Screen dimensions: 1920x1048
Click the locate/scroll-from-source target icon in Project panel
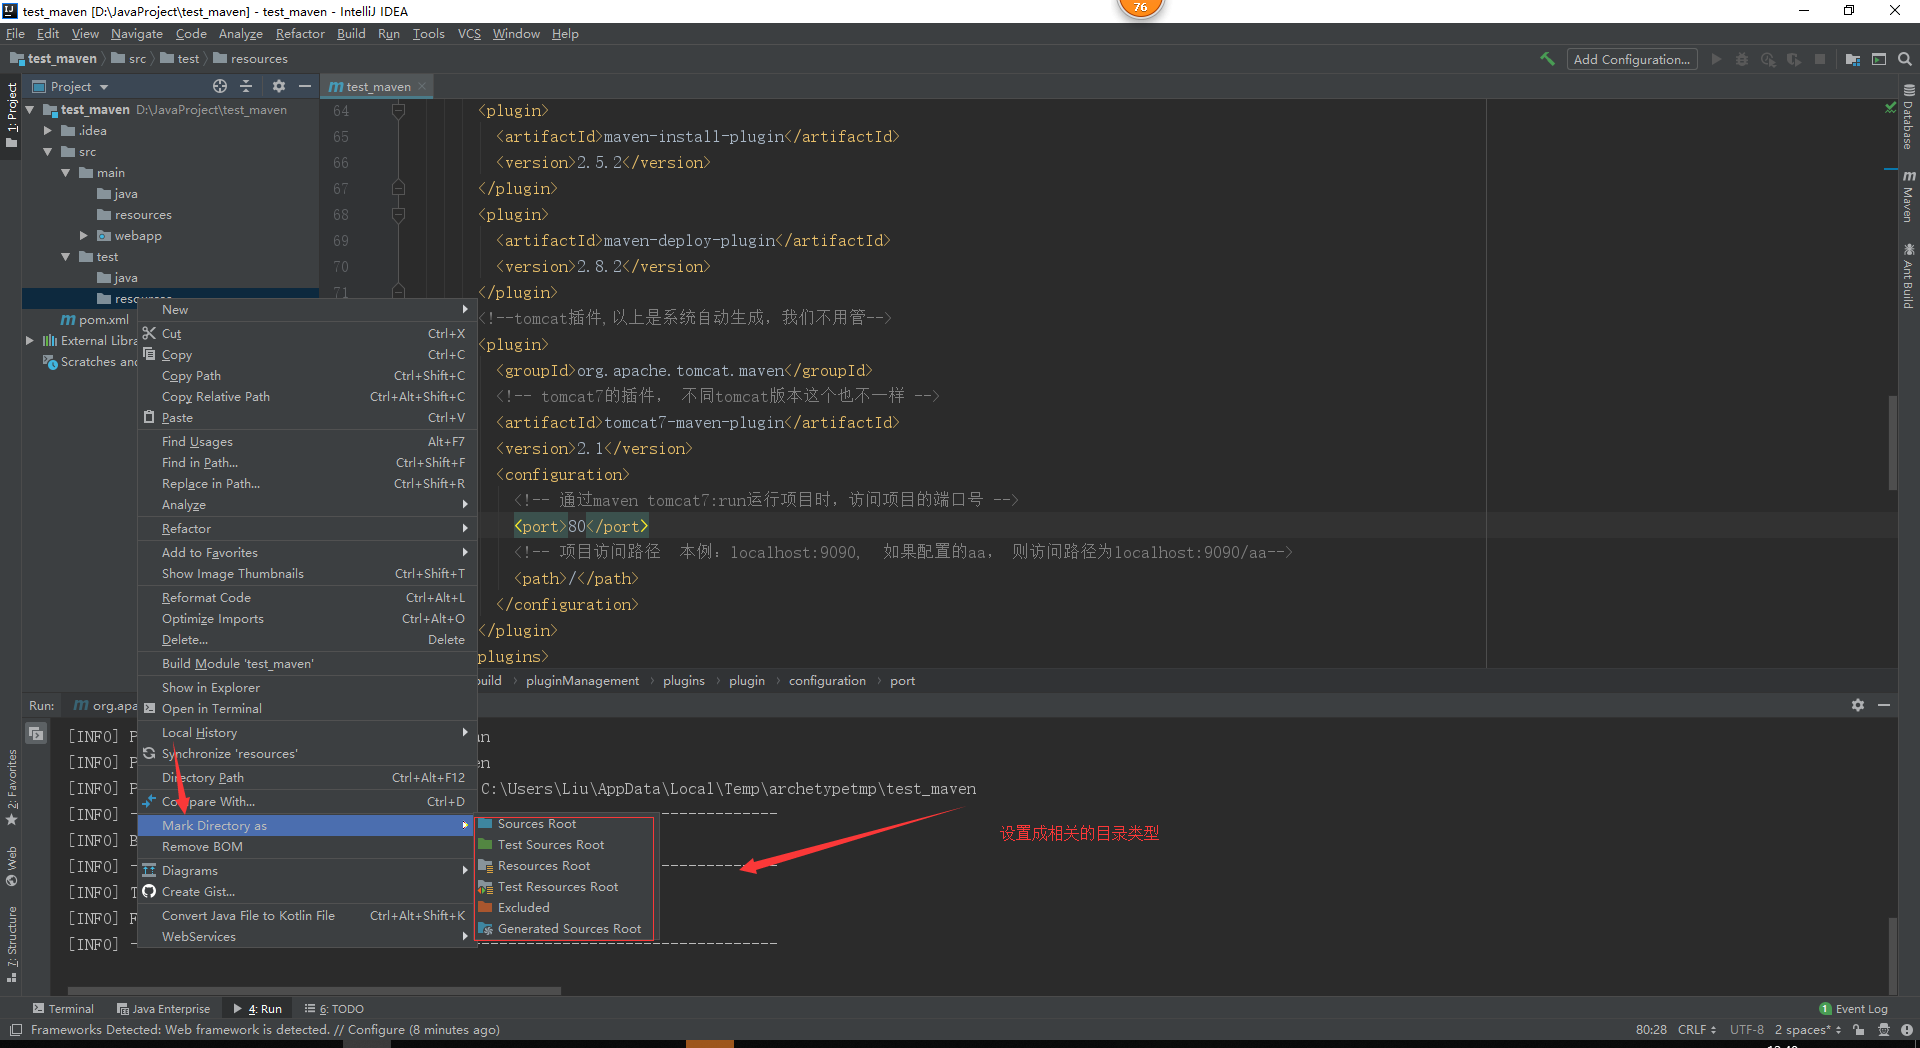pyautogui.click(x=220, y=86)
